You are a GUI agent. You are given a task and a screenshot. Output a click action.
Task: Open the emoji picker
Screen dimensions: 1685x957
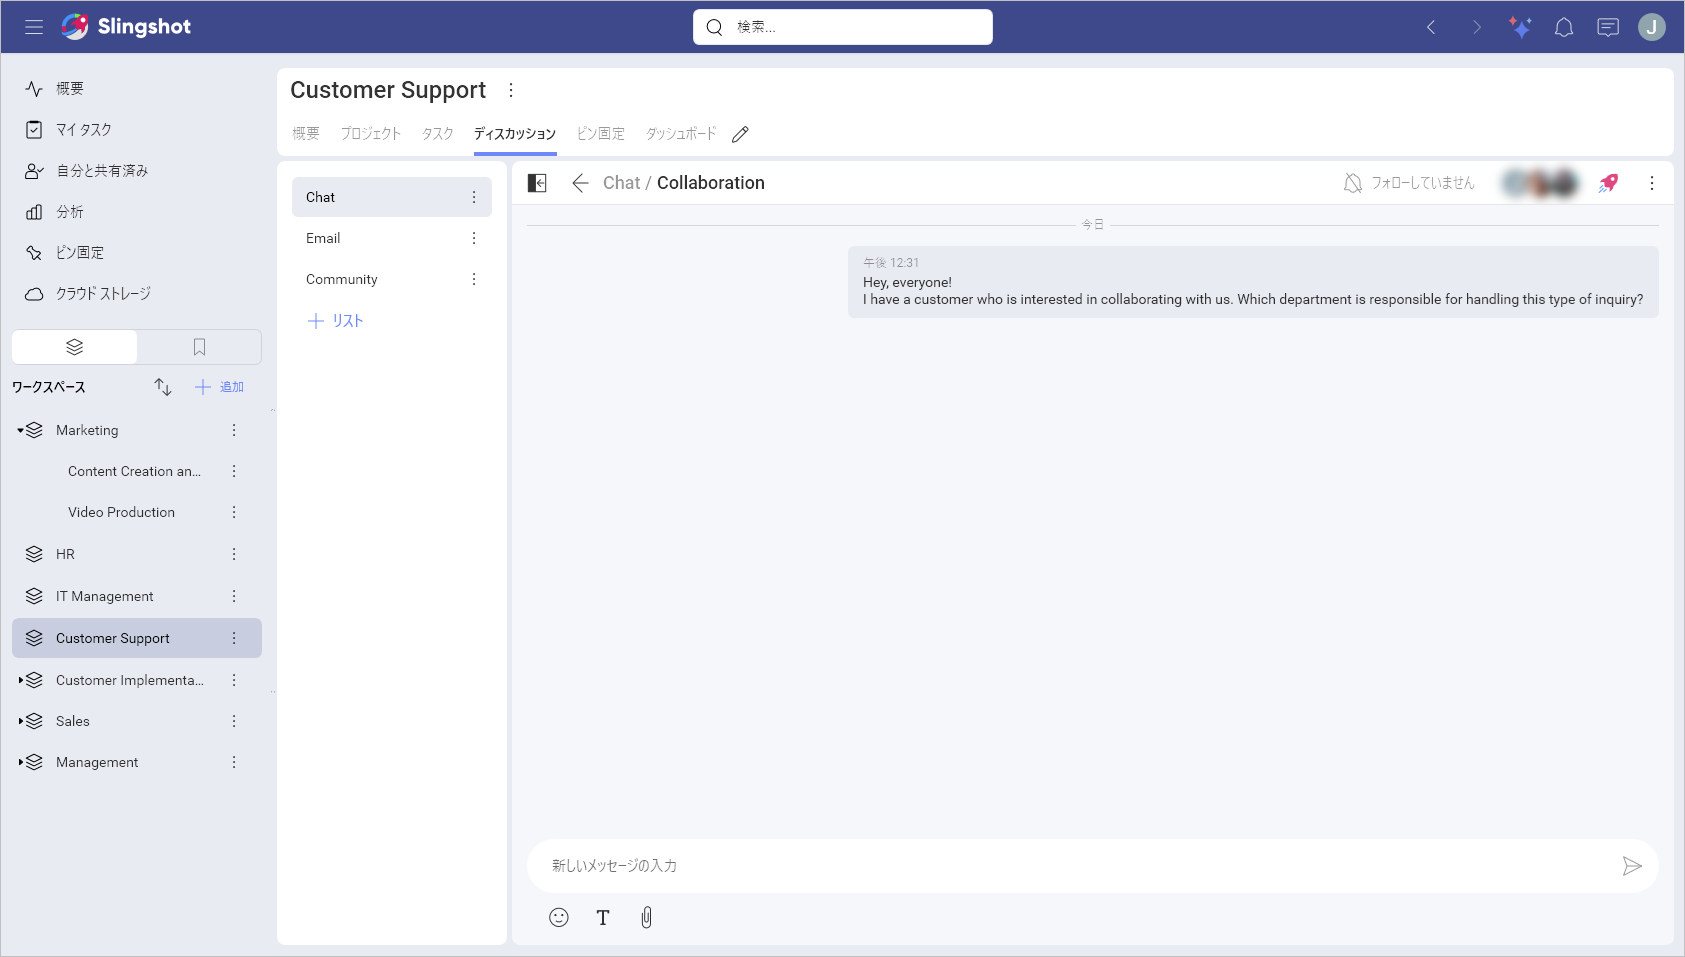click(x=559, y=917)
